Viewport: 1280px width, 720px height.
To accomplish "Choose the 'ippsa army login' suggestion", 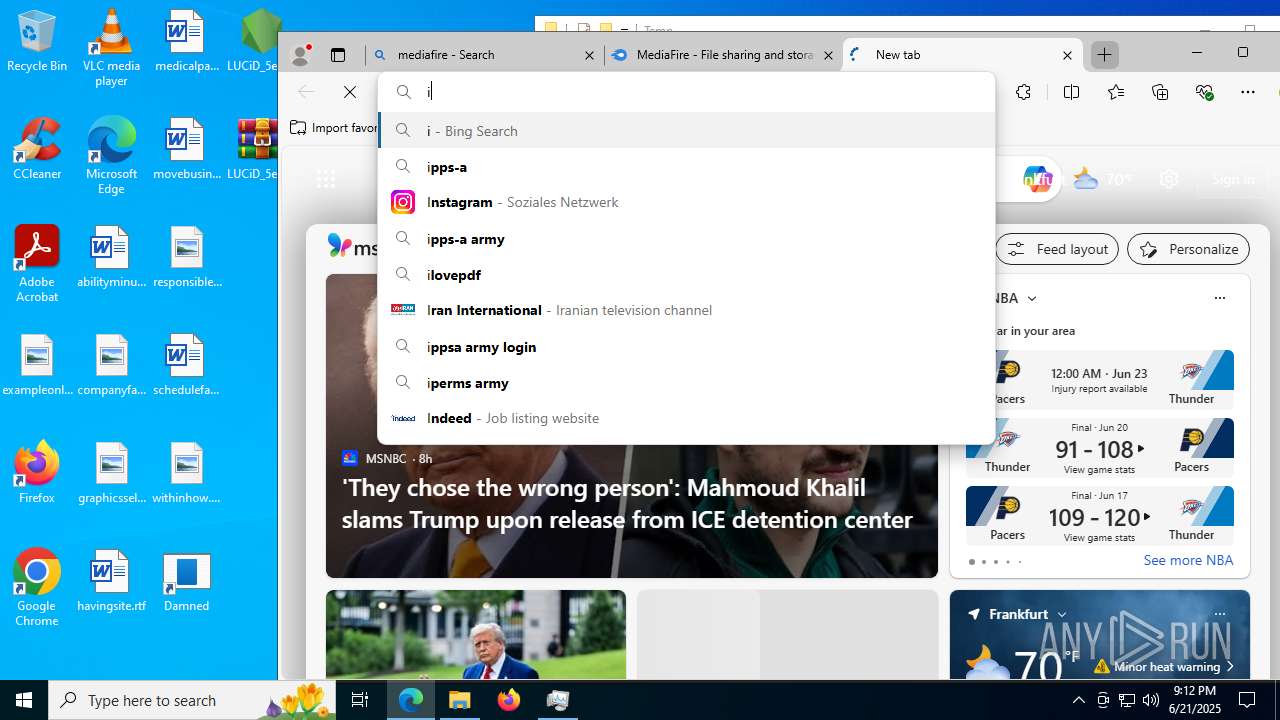I will pos(686,346).
